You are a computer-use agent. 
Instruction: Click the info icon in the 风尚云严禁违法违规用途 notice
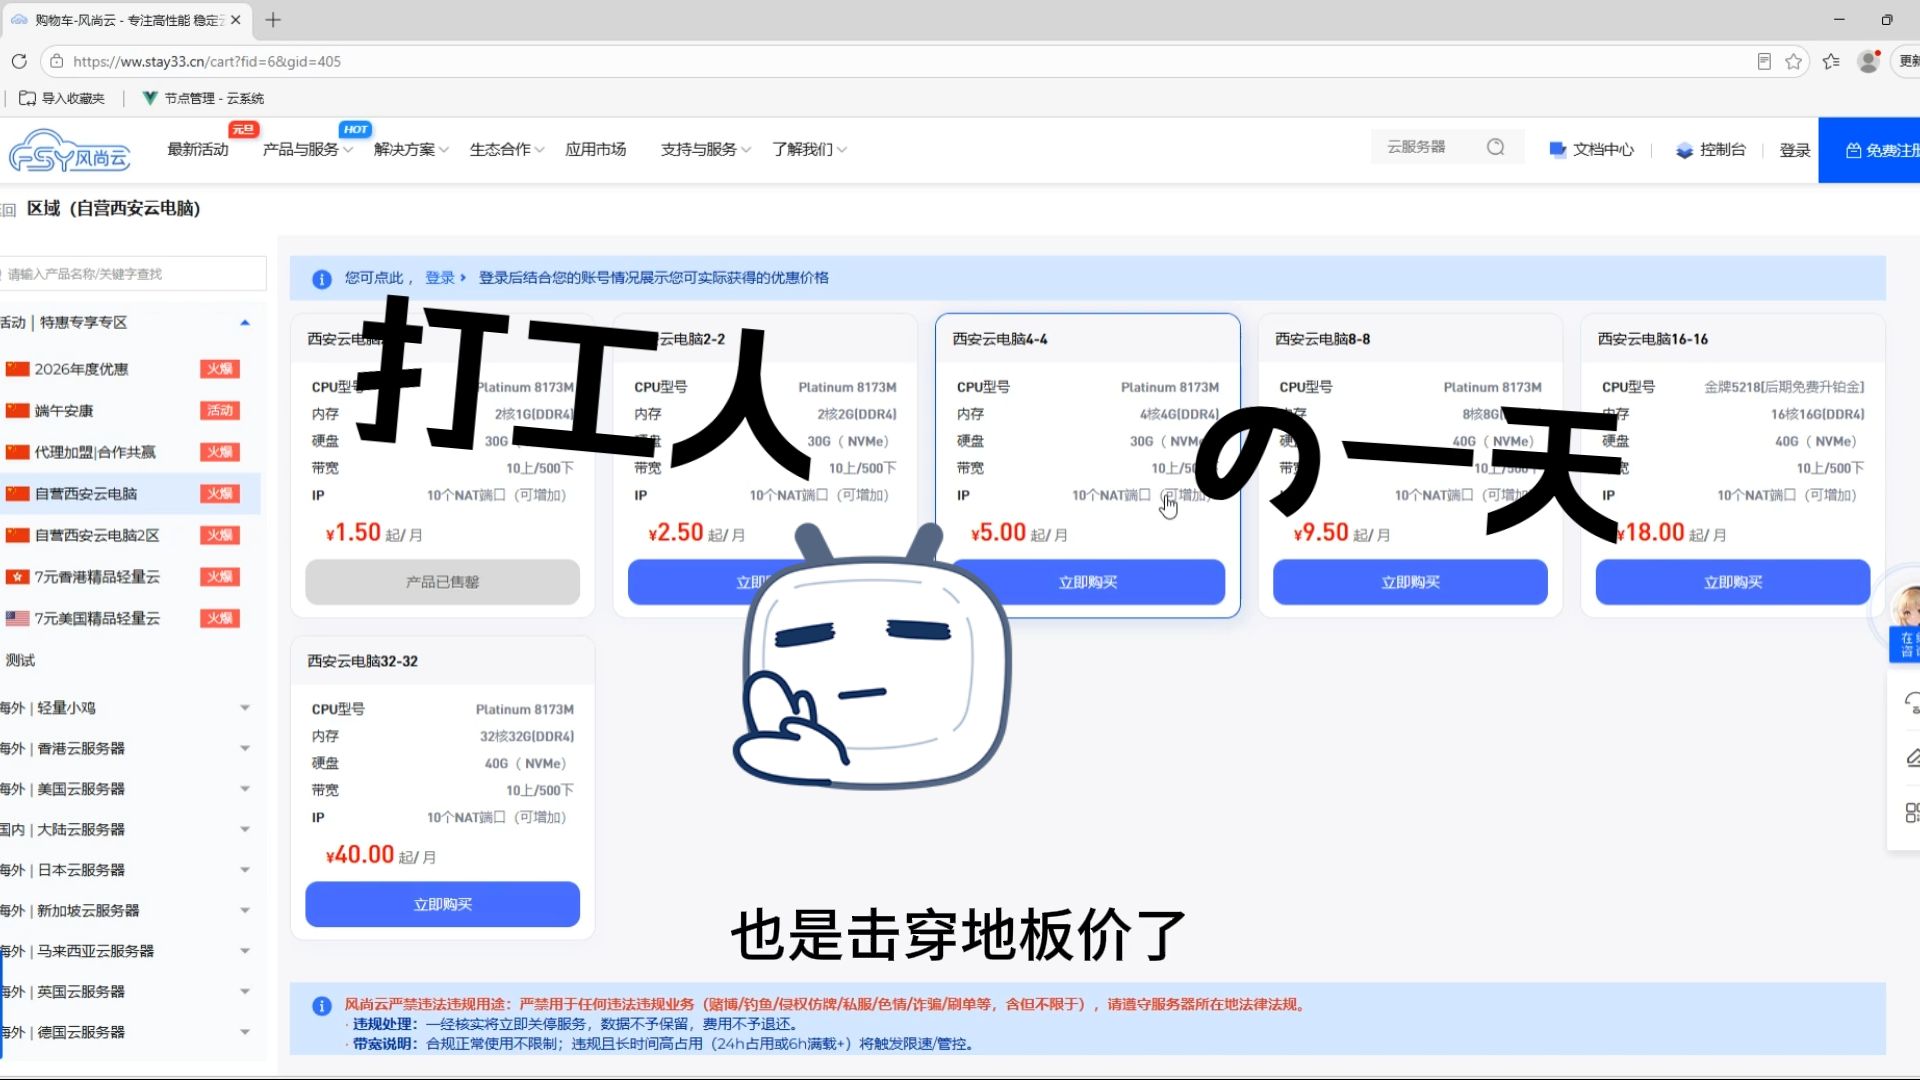[x=321, y=1006]
